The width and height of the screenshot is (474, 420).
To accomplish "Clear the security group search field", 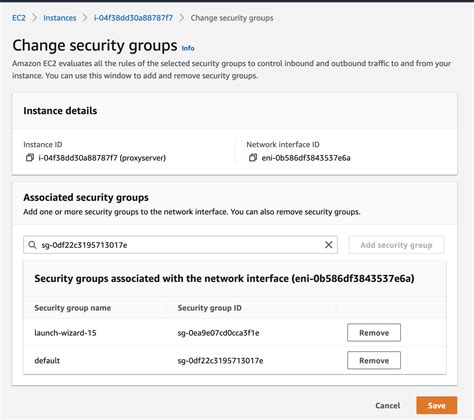I will 329,245.
